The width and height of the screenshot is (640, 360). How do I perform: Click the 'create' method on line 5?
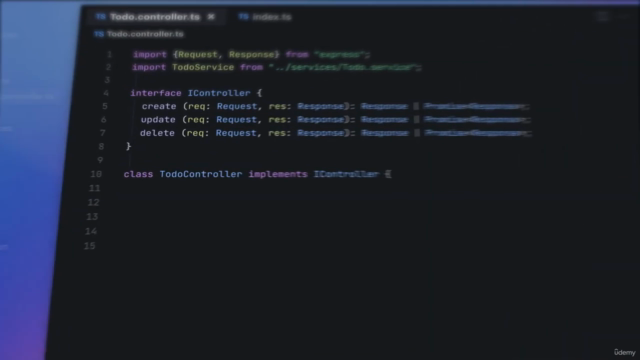(159, 107)
